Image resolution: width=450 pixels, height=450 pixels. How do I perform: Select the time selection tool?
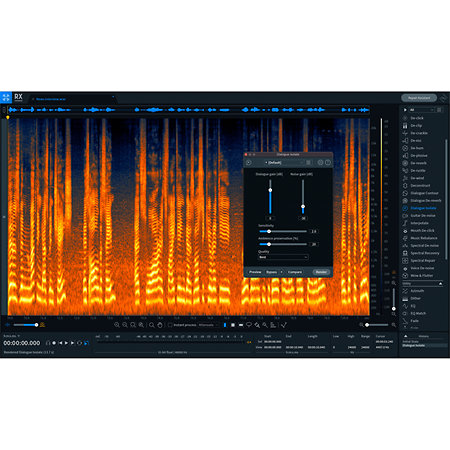[x=225, y=325]
